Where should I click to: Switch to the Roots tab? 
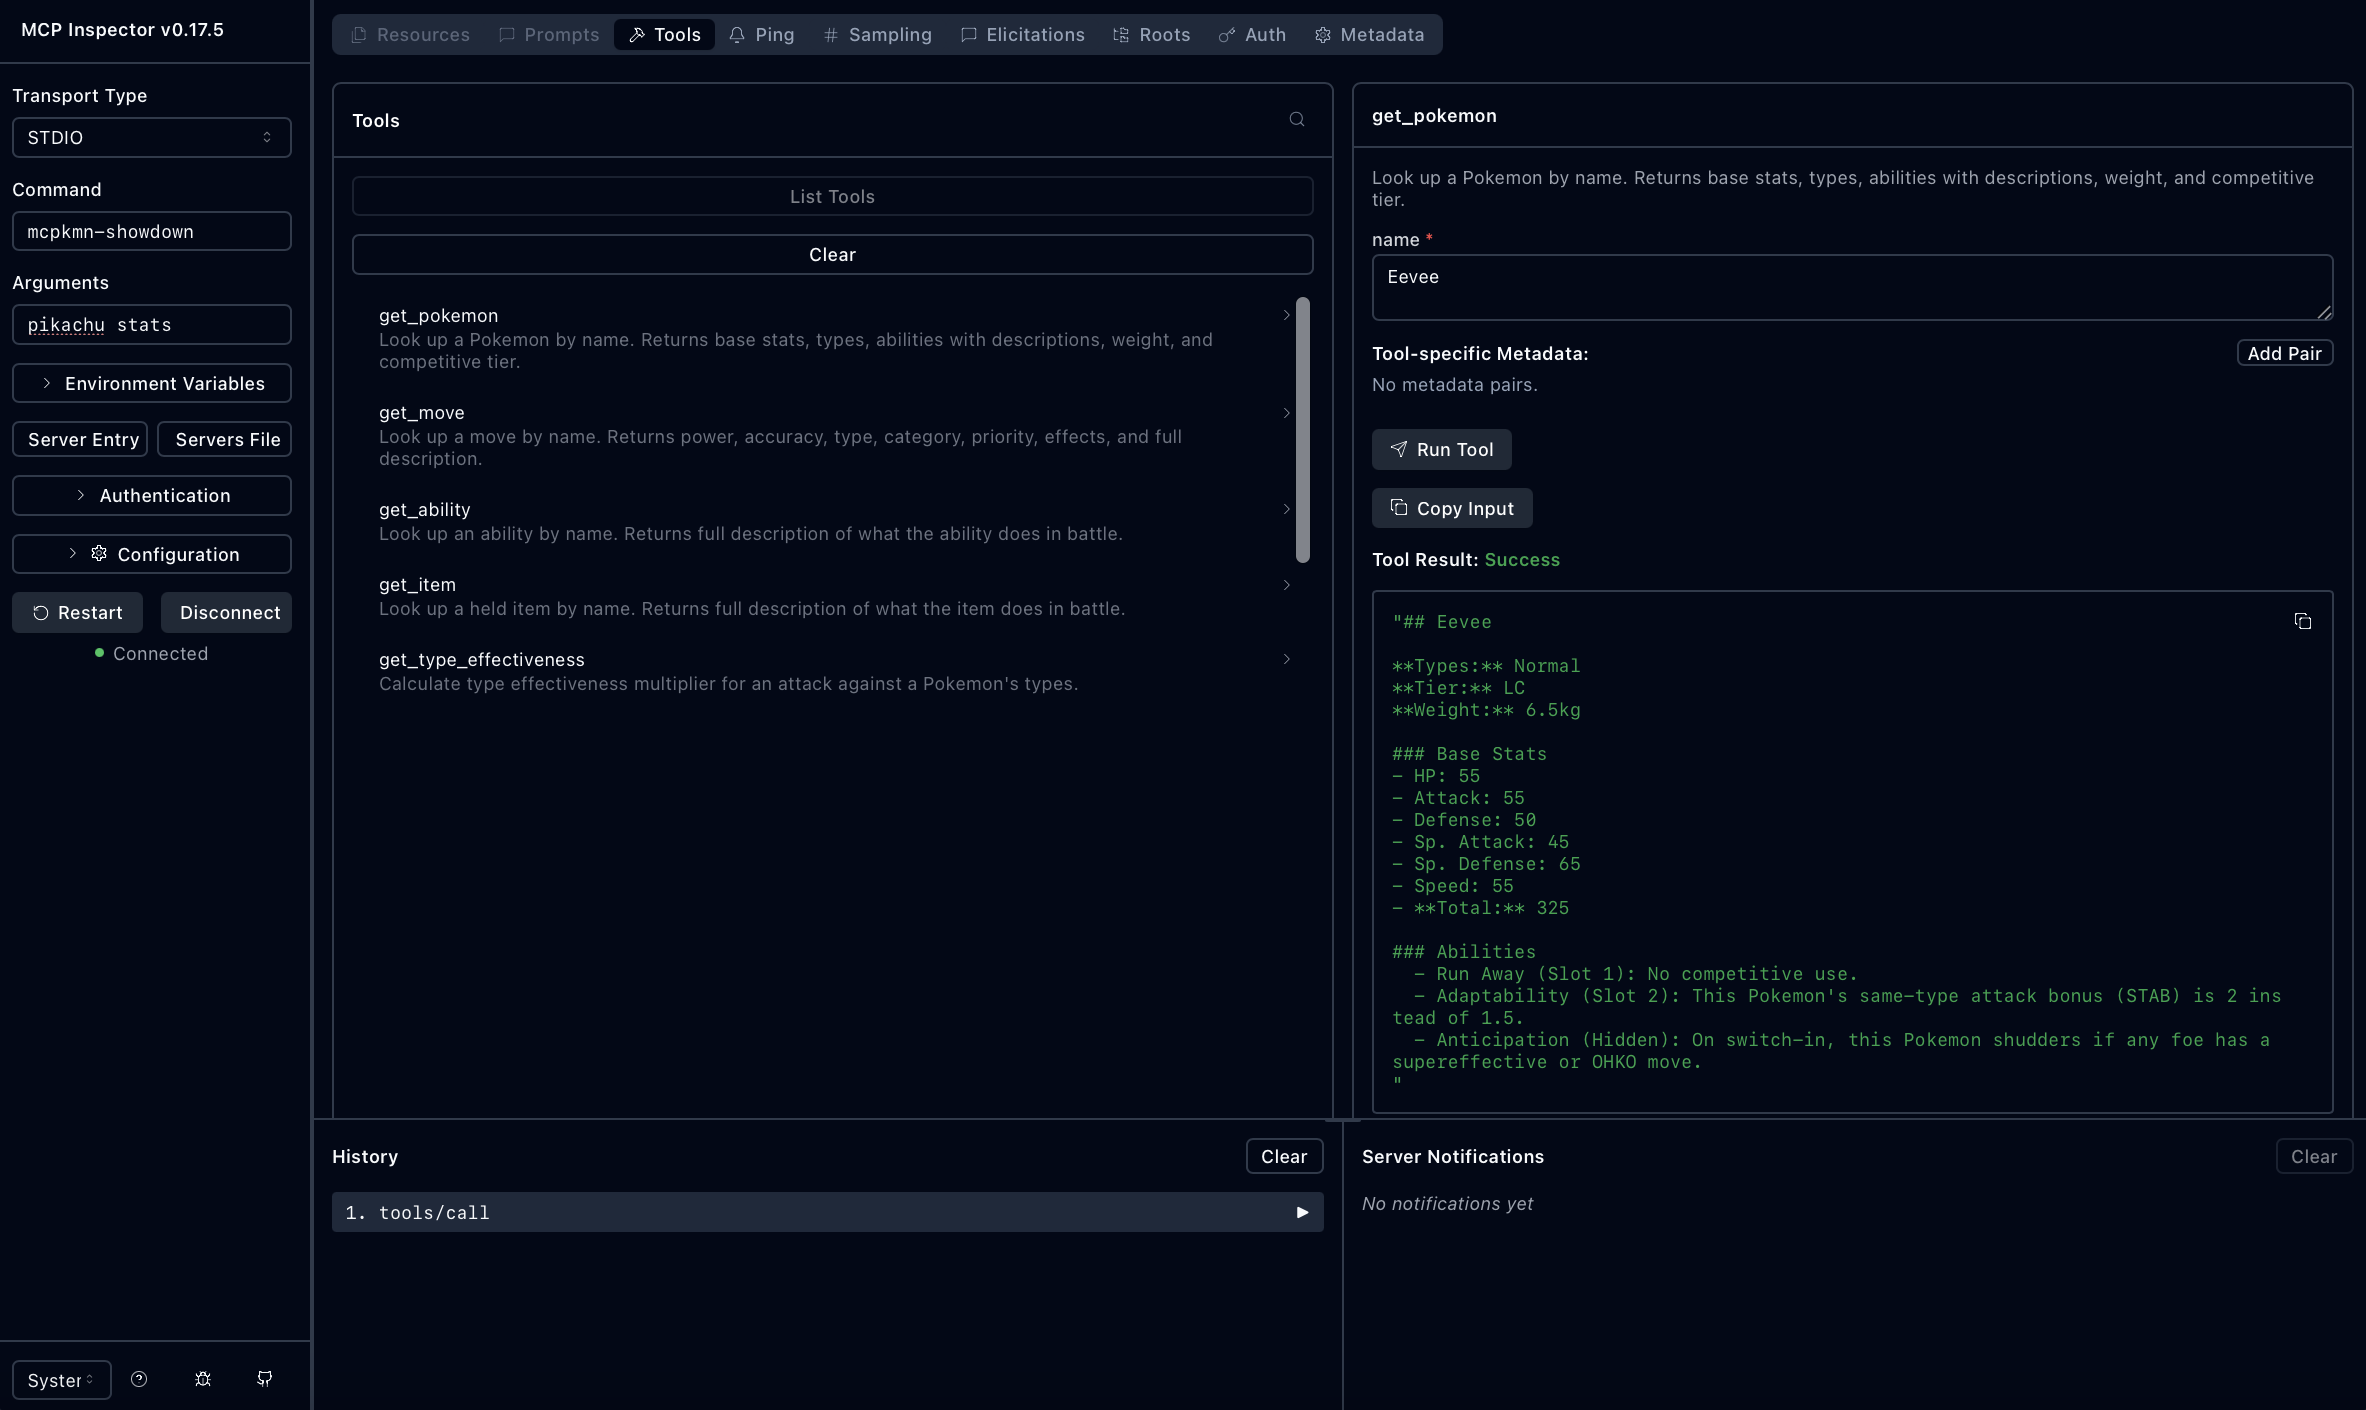[1152, 35]
